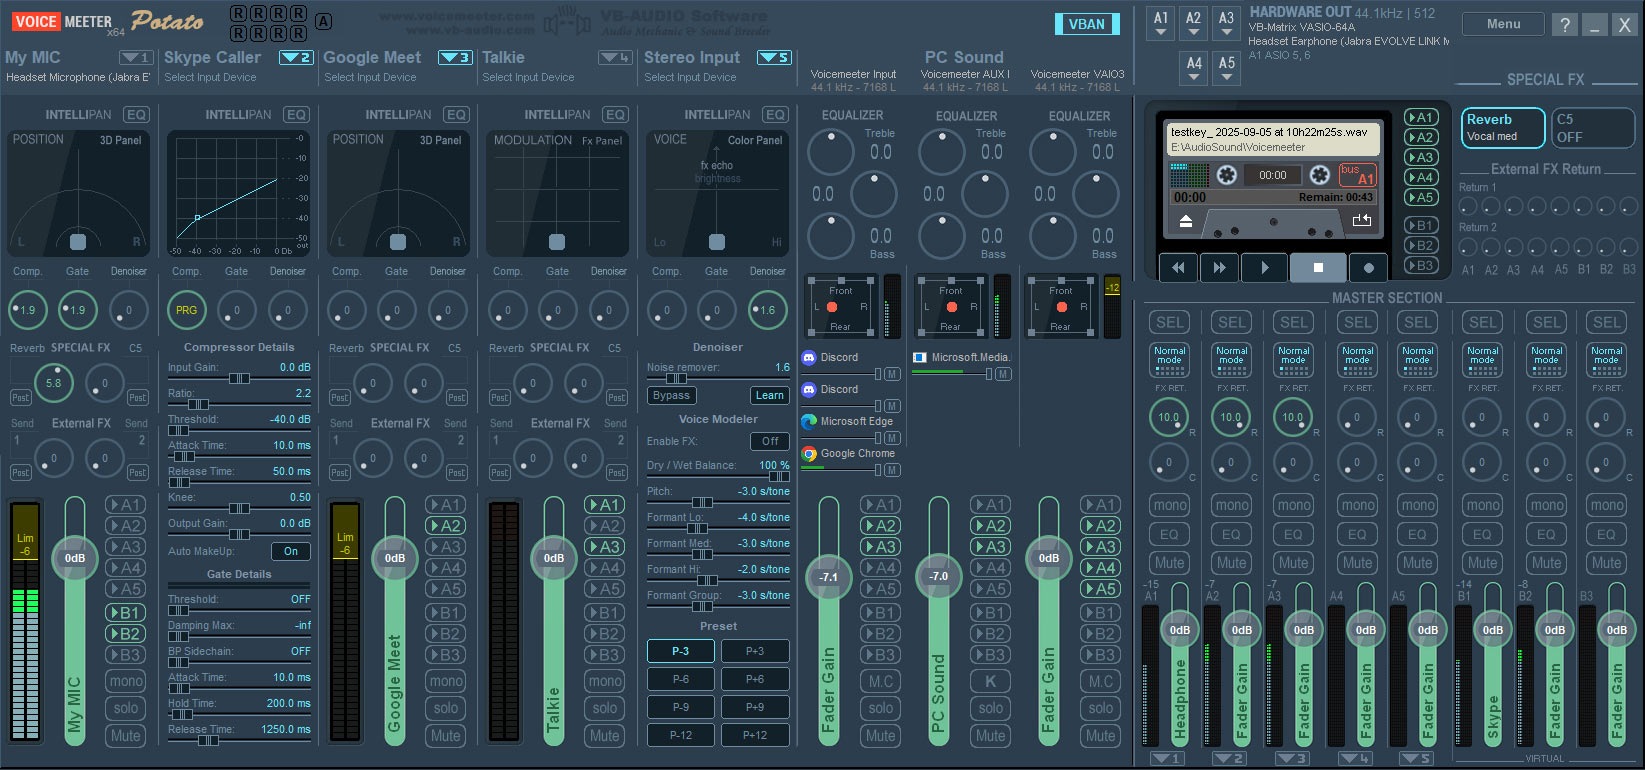Open the Menu button

(x=1503, y=24)
